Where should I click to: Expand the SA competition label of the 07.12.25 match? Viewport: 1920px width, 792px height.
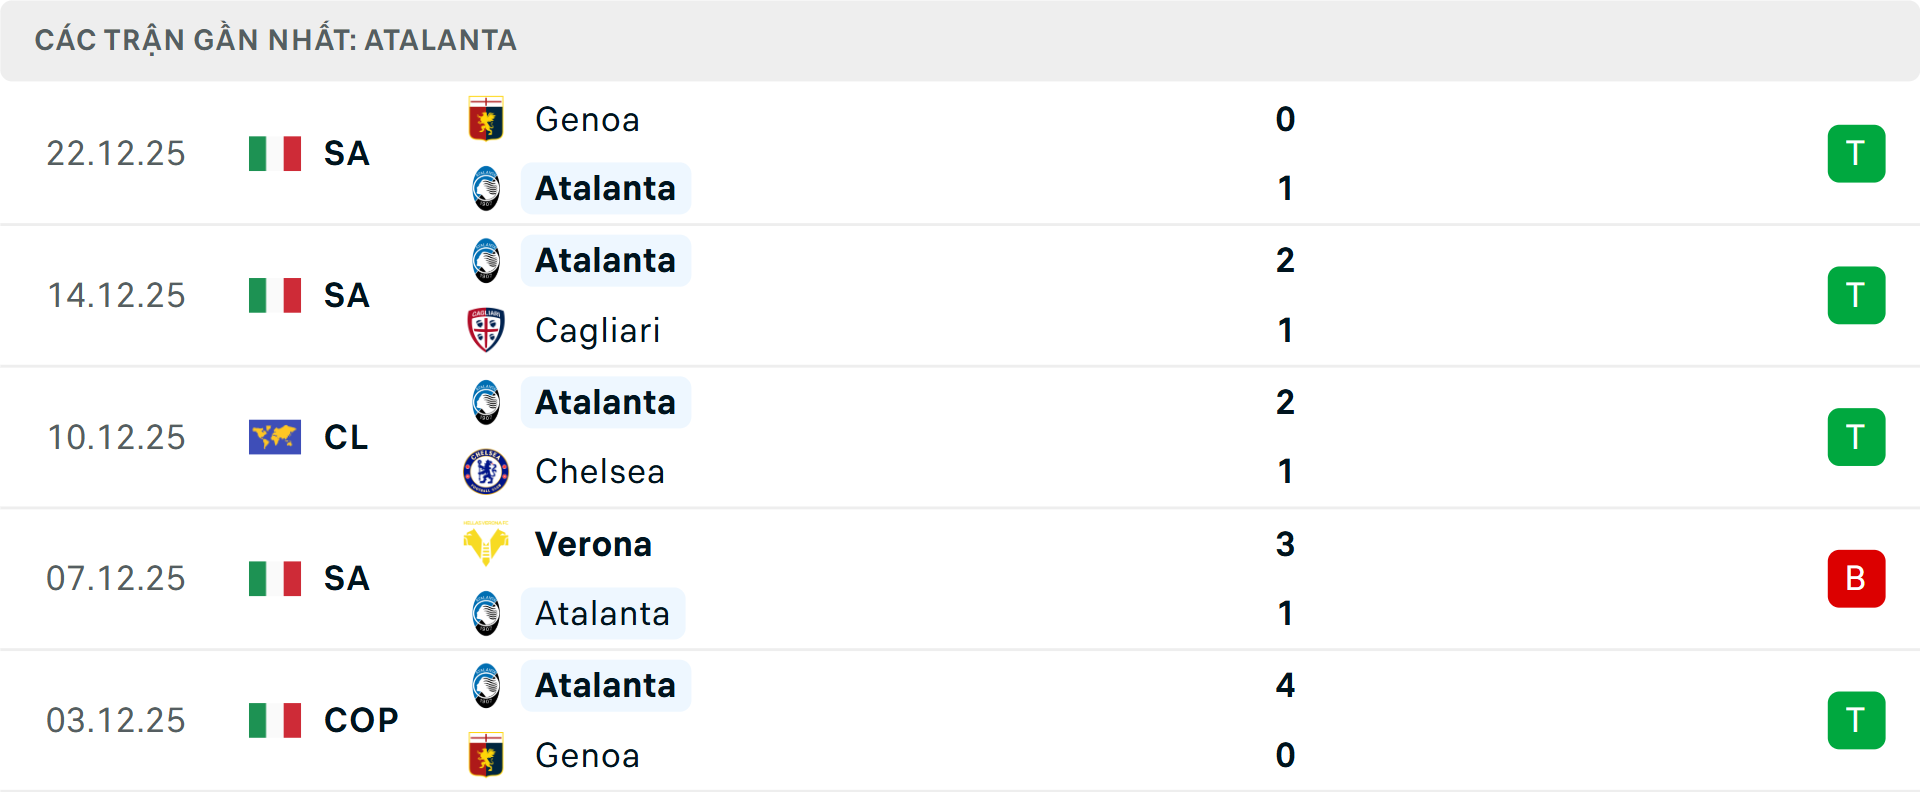pos(345,578)
